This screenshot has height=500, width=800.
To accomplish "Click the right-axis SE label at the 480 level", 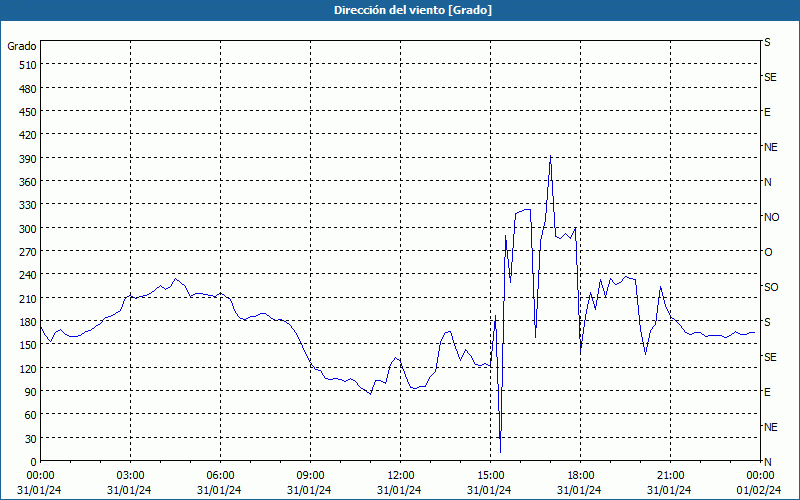I will pos(770,77).
